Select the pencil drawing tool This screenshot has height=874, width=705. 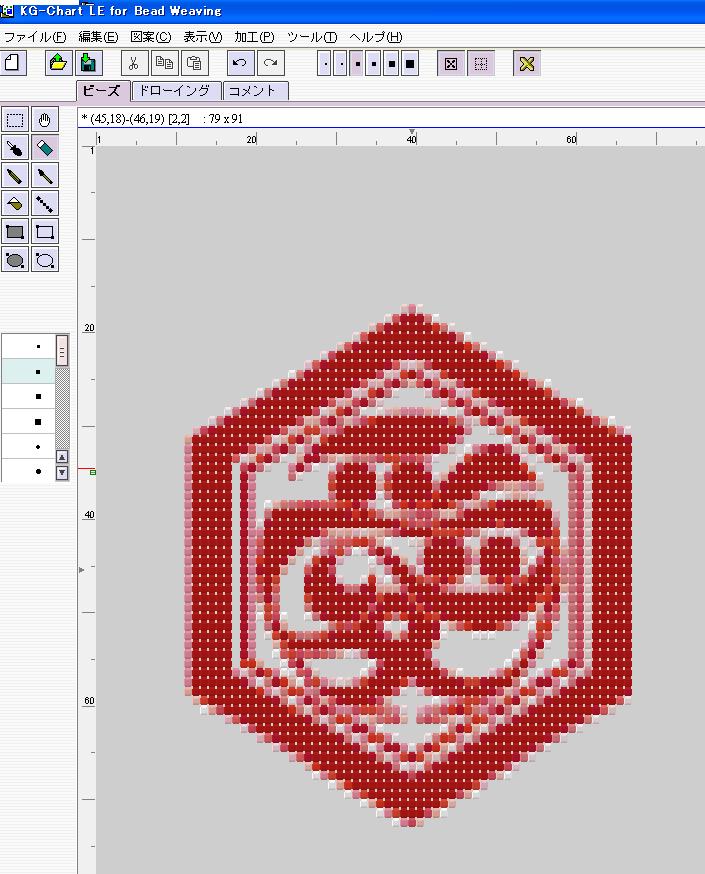pyautogui.click(x=15, y=176)
